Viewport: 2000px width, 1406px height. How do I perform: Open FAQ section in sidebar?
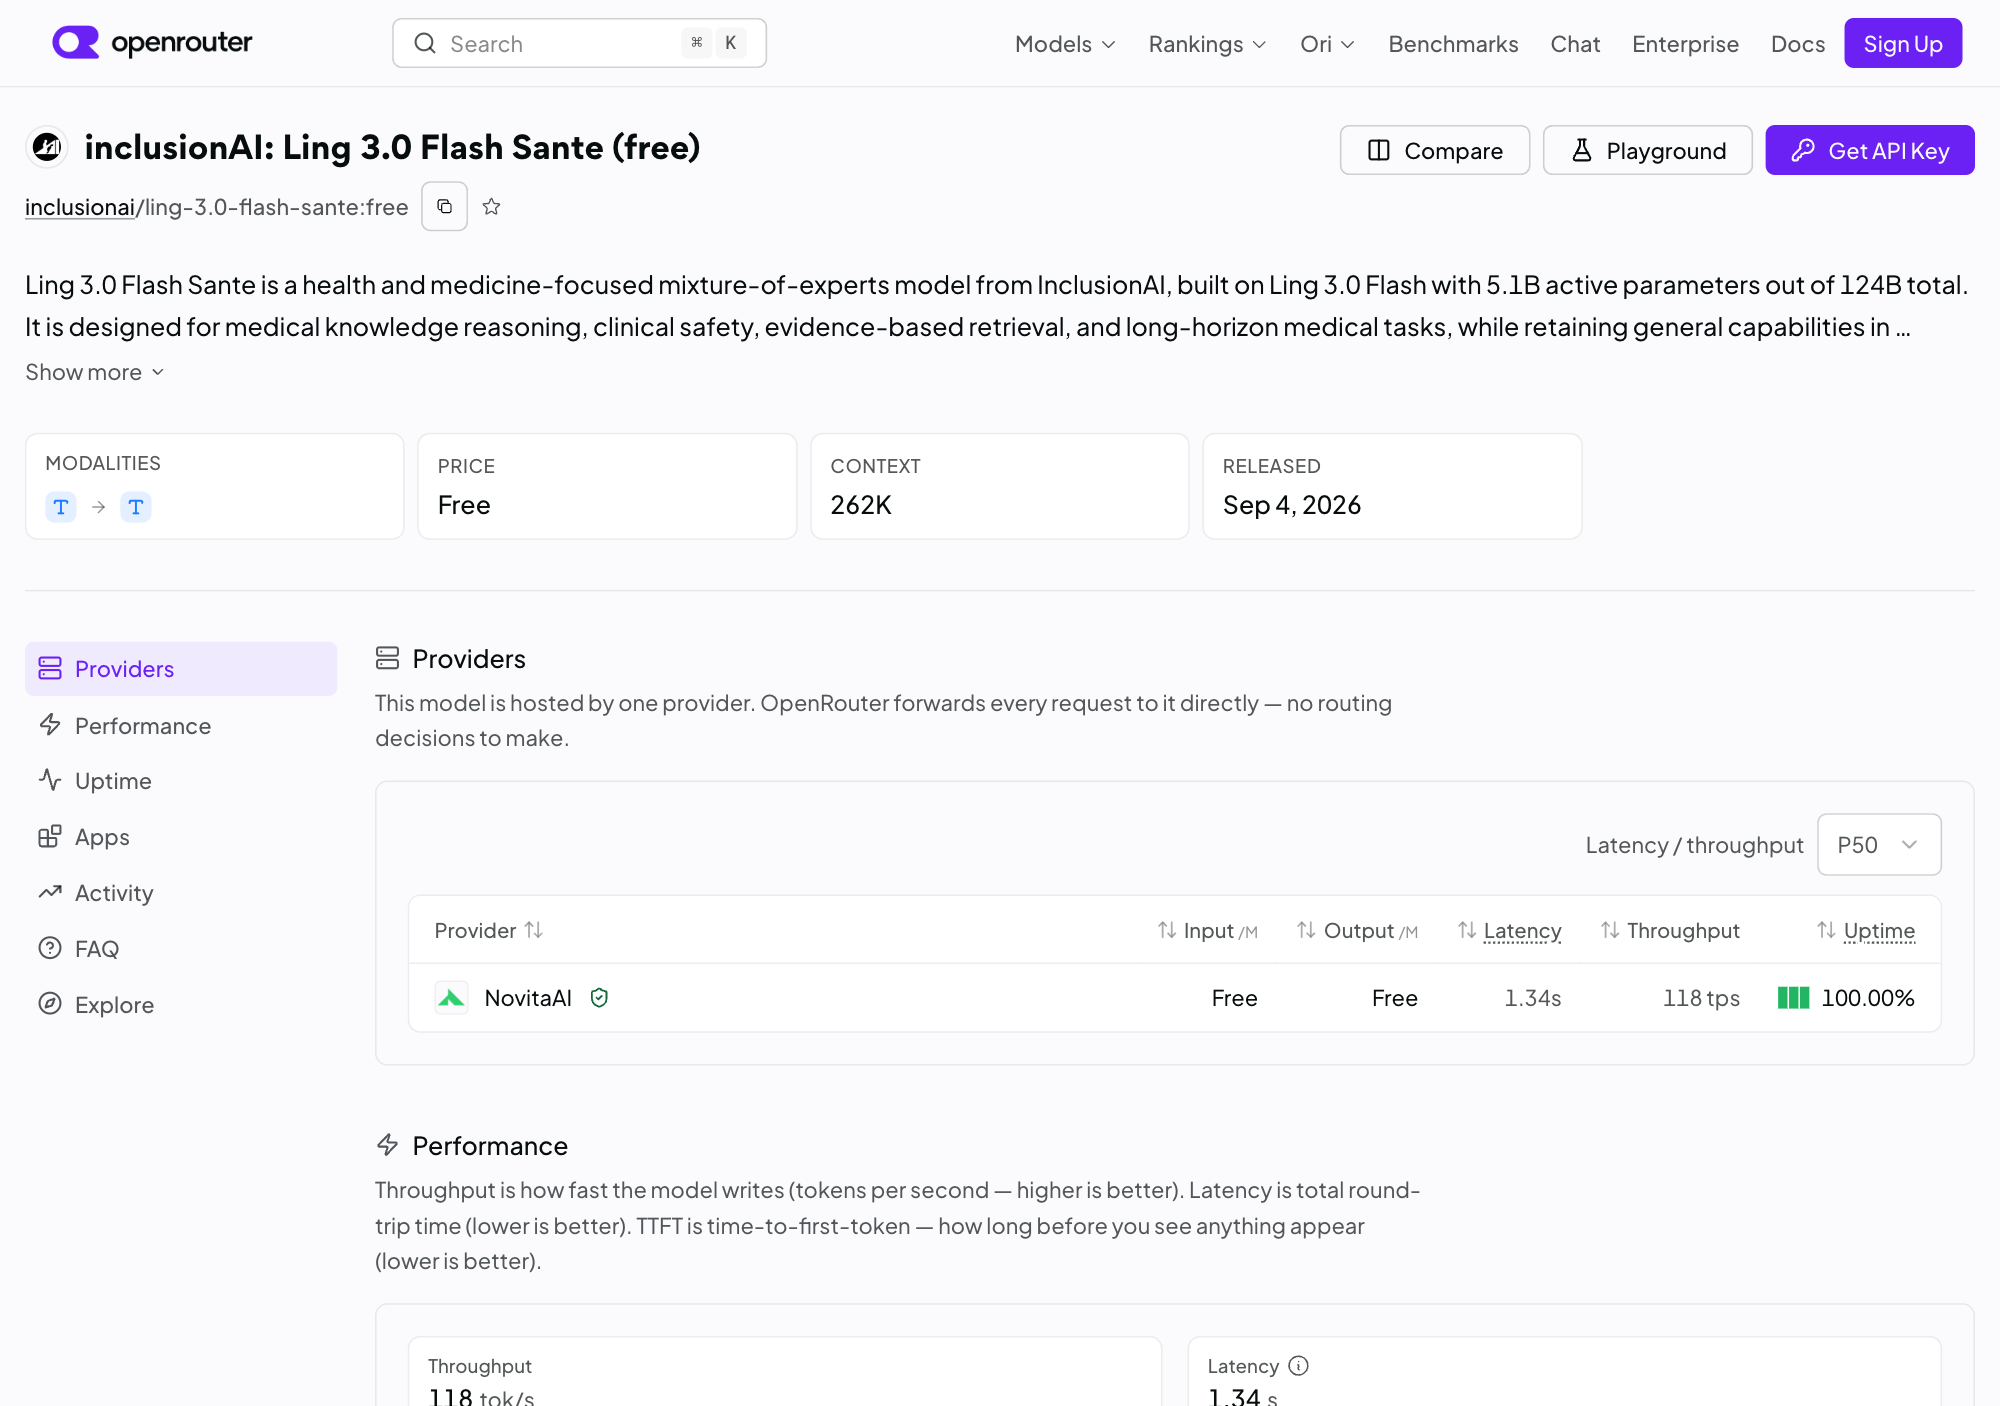pos(181,949)
